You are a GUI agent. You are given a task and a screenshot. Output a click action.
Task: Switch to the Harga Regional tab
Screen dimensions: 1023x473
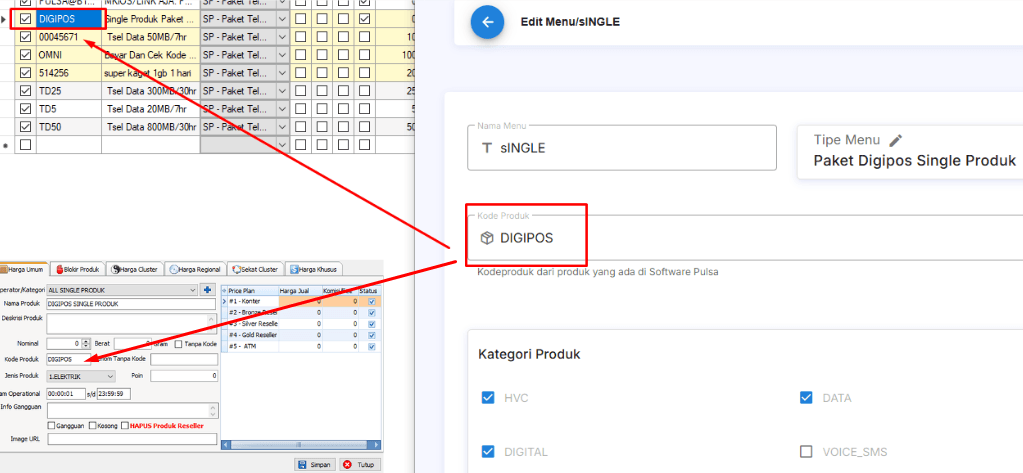[195, 269]
